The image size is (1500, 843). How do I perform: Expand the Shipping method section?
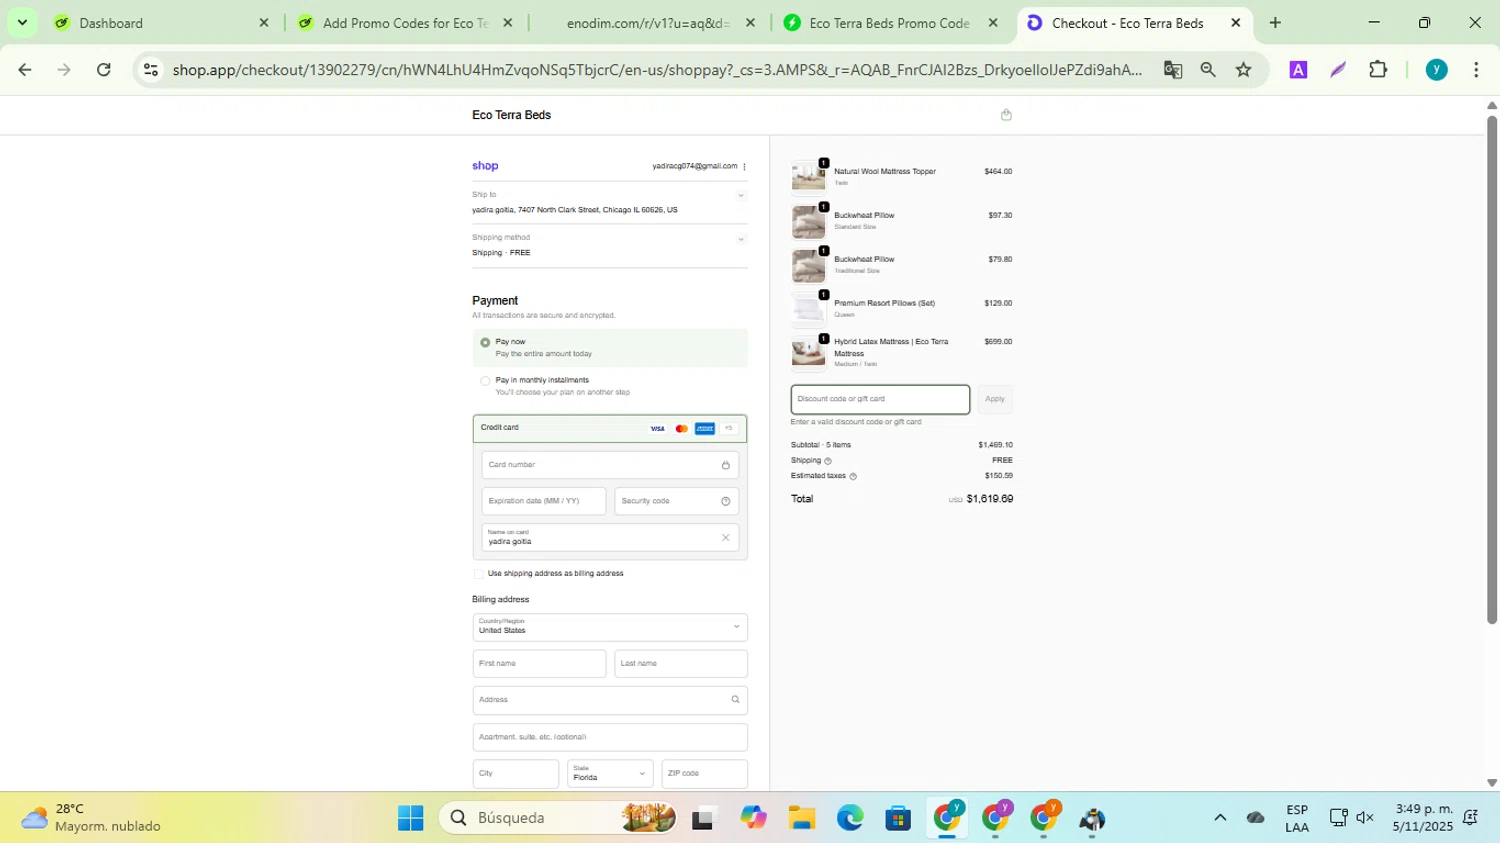coord(741,239)
